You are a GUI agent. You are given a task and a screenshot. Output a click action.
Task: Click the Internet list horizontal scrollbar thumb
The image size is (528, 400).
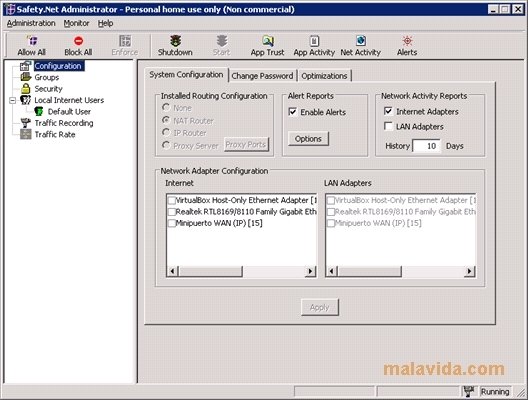[210, 271]
